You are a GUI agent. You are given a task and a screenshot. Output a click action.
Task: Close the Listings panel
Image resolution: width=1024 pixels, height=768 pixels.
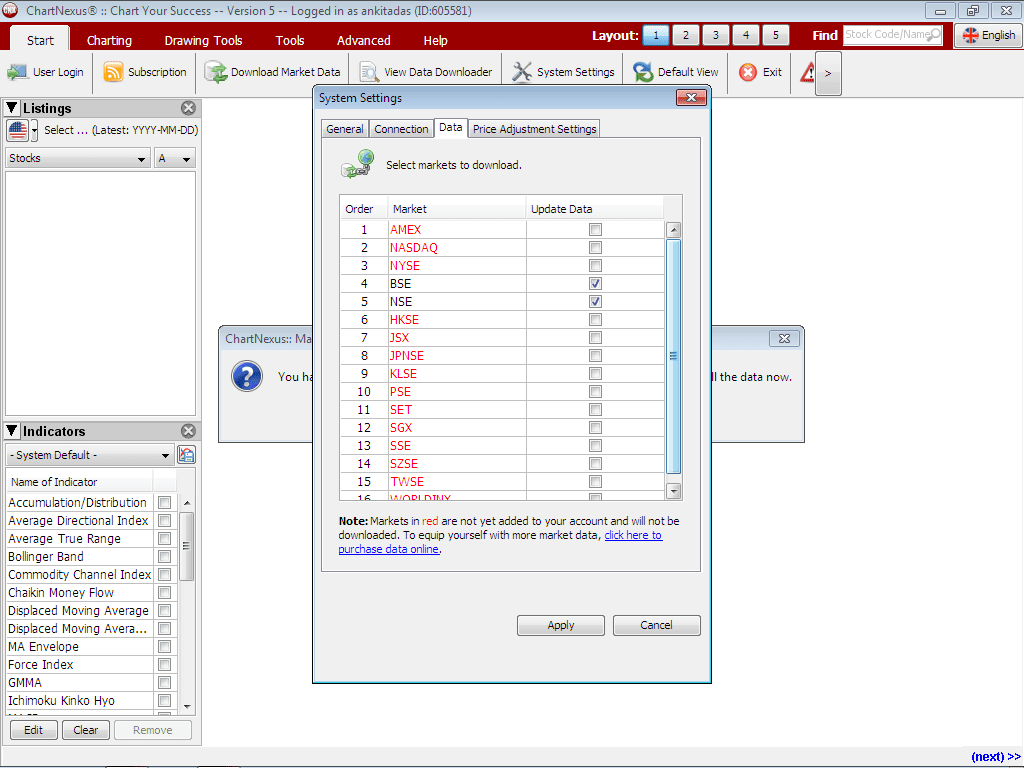[188, 108]
